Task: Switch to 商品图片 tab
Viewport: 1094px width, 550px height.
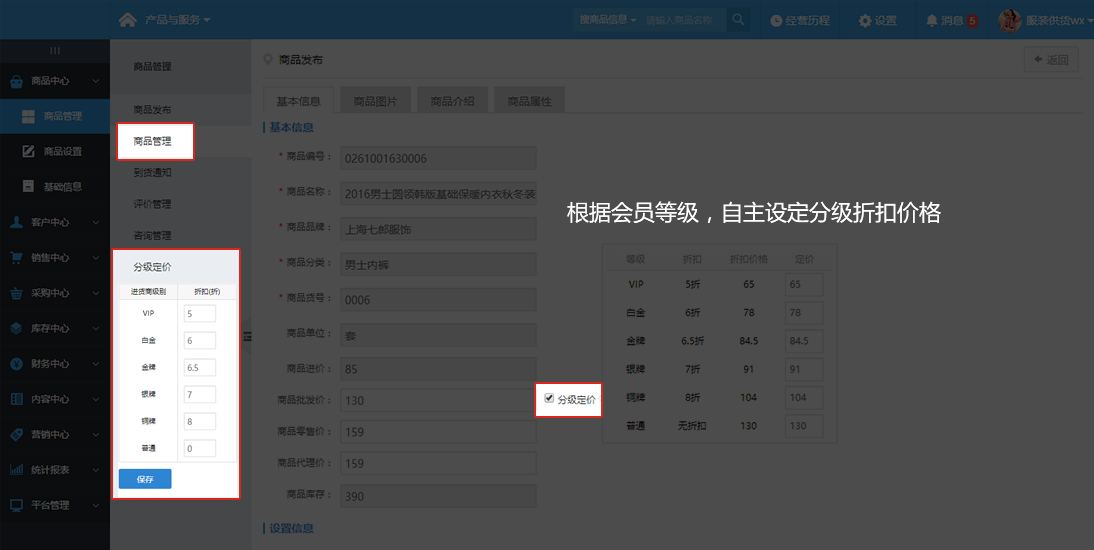Action: [375, 101]
